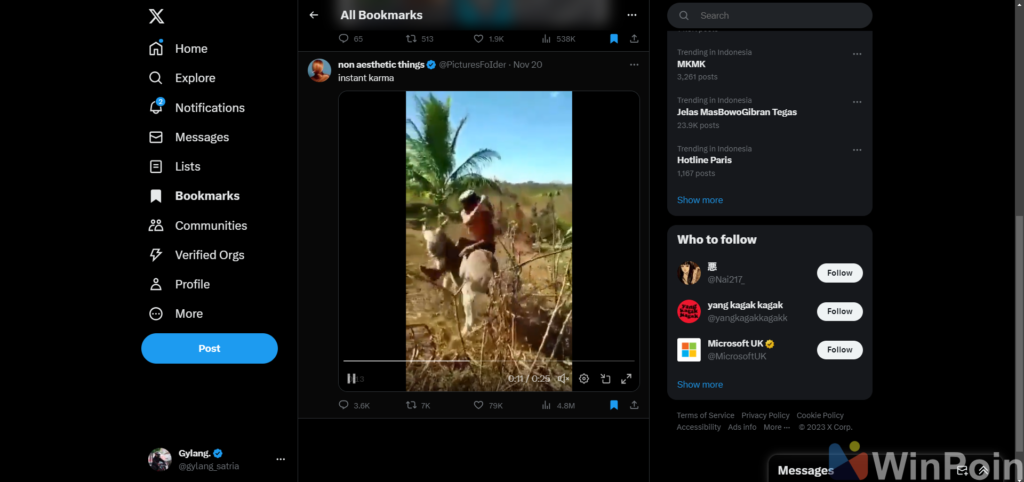1024x482 pixels.
Task: Open the X logo home
Action: click(156, 16)
